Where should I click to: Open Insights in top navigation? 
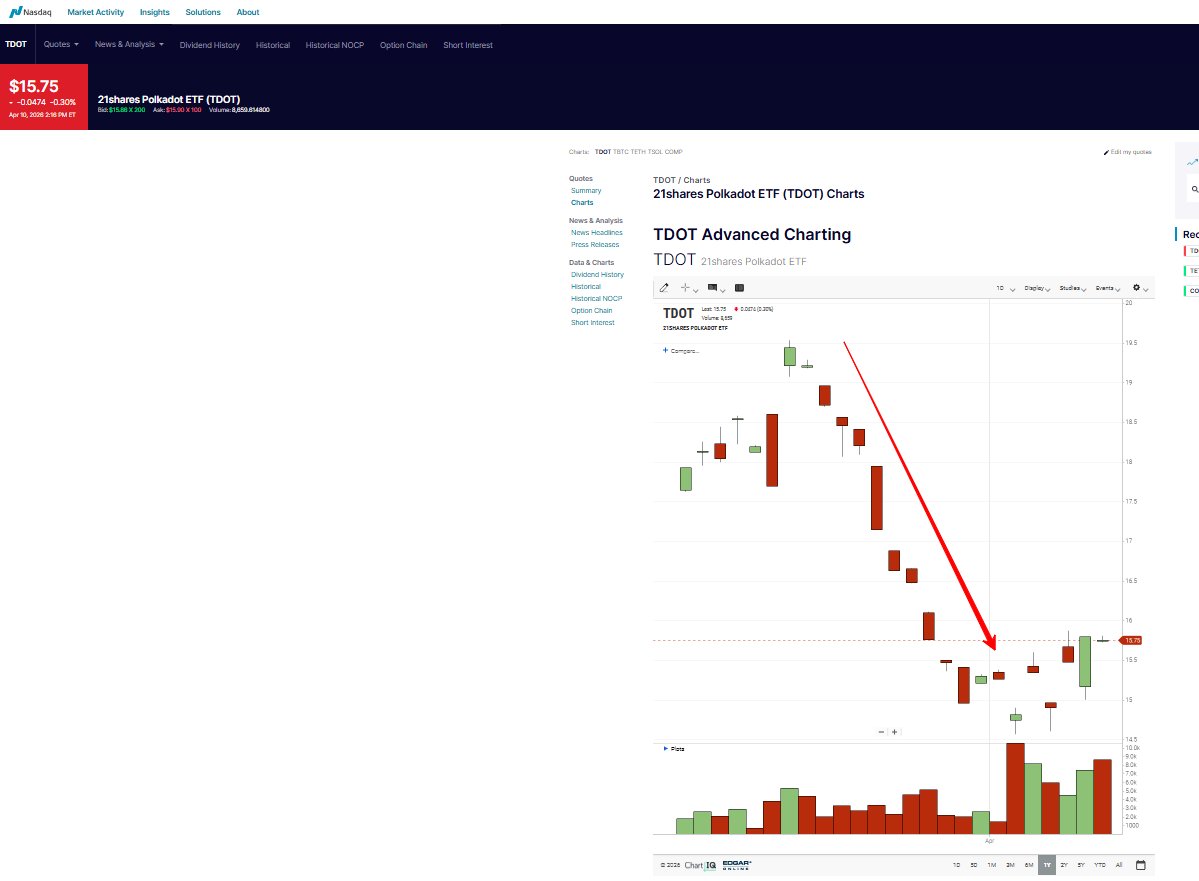[154, 12]
